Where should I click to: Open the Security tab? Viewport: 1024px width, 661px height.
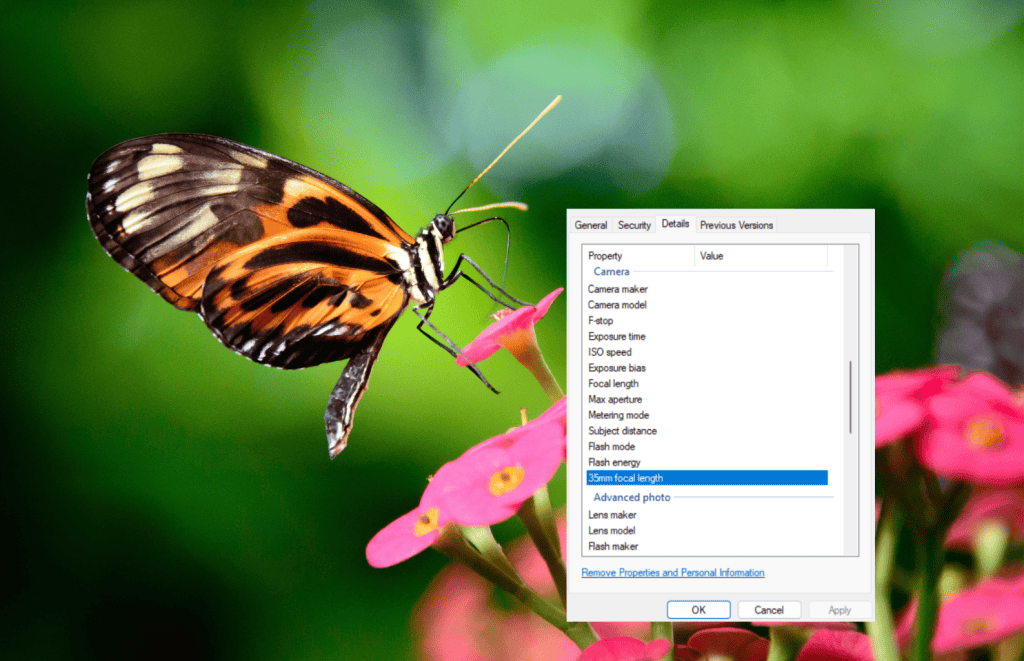(x=633, y=225)
